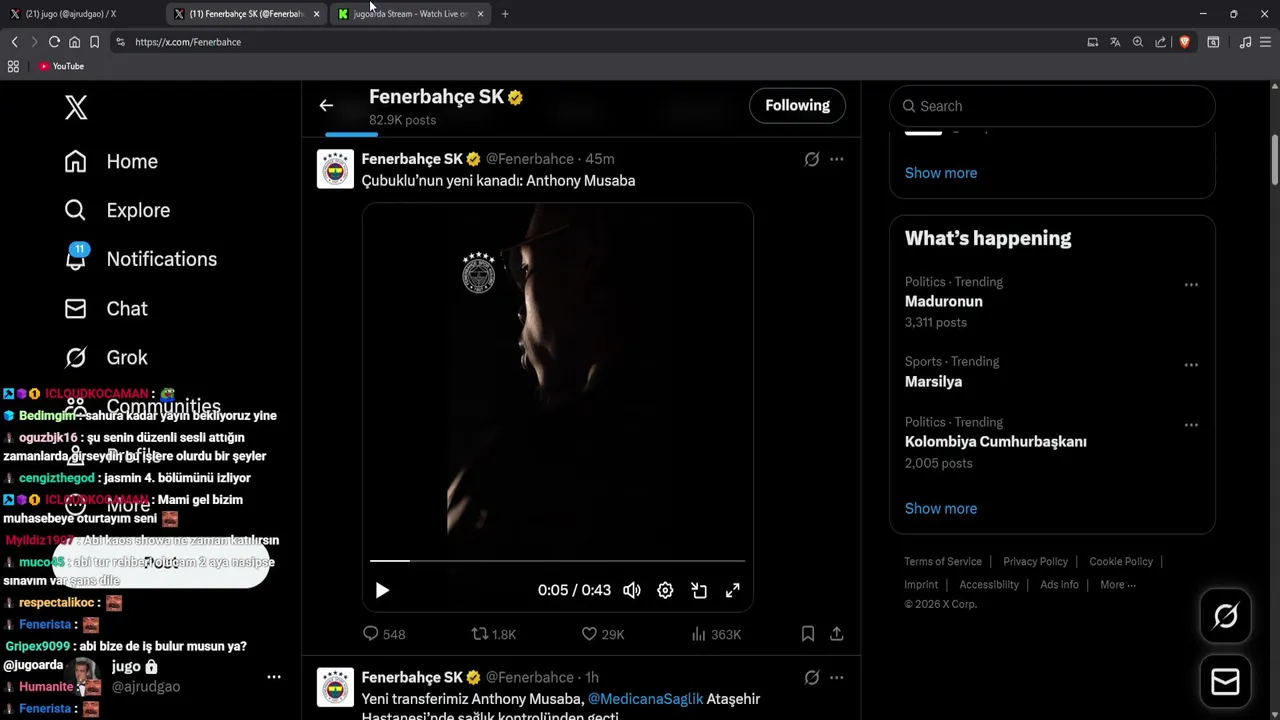
Task: Open Grok from the sidebar
Action: click(x=105, y=357)
